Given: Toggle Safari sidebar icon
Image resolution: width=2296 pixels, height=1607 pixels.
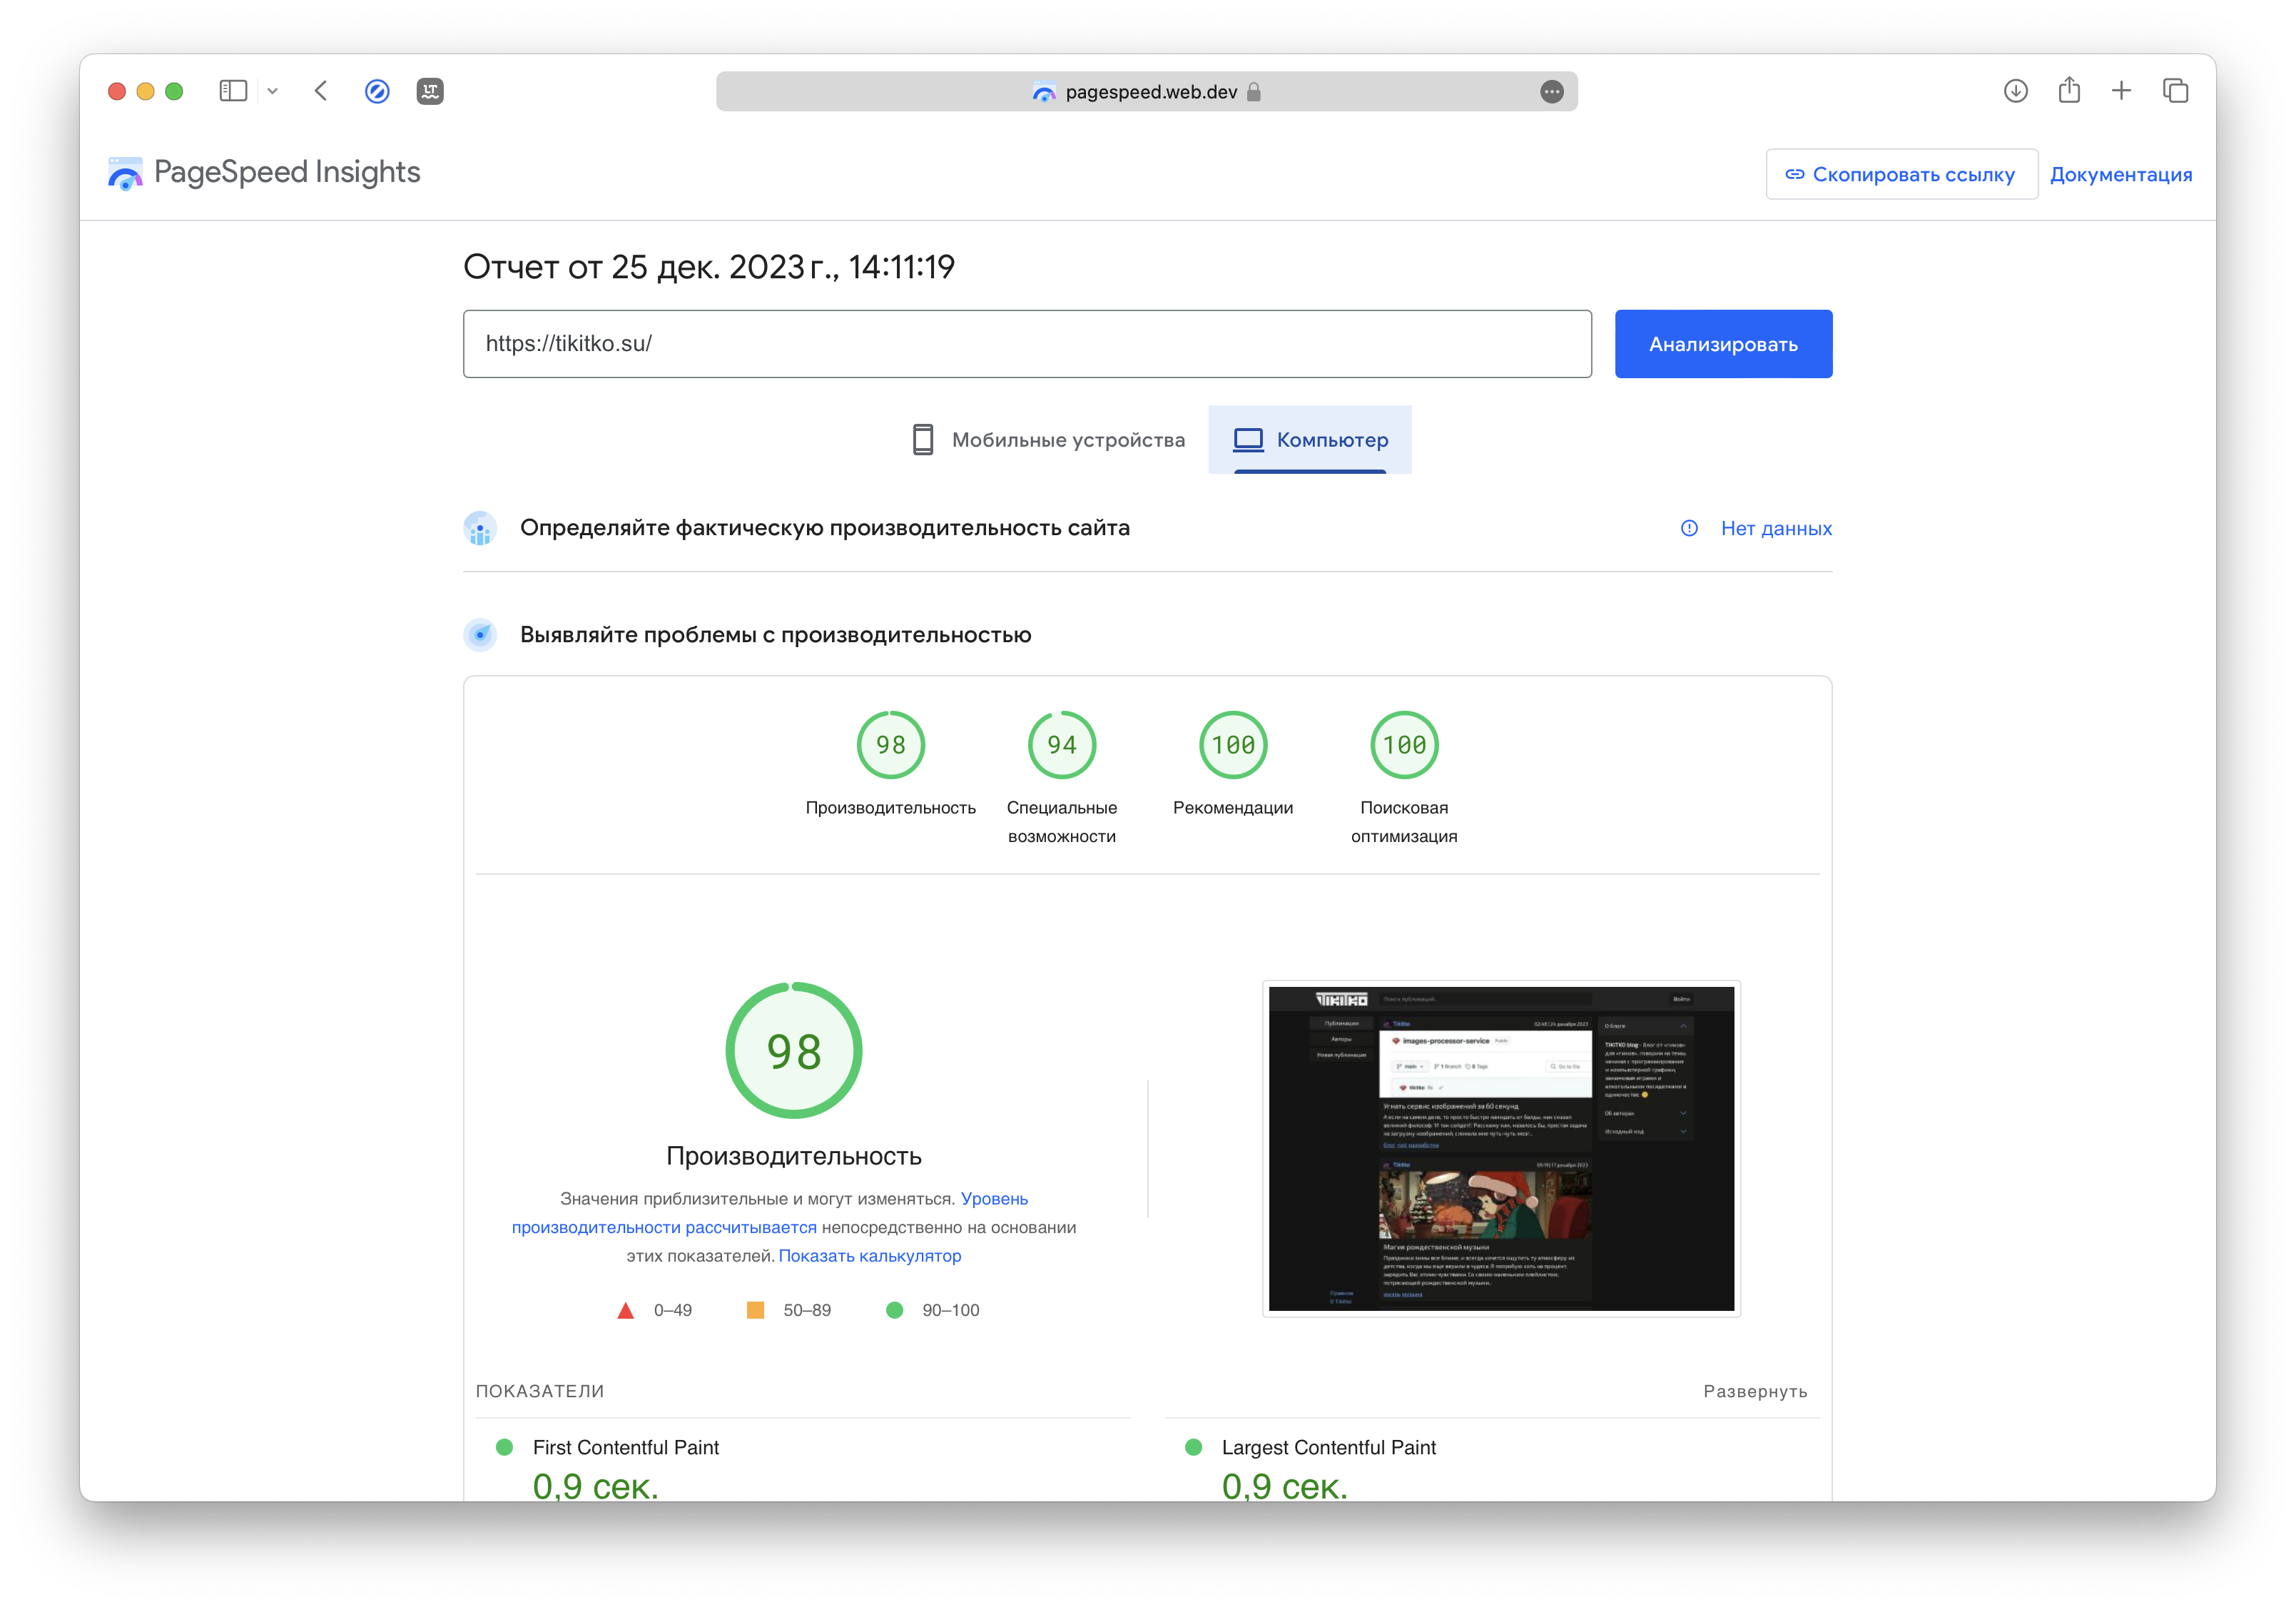Looking at the screenshot, I should point(232,91).
